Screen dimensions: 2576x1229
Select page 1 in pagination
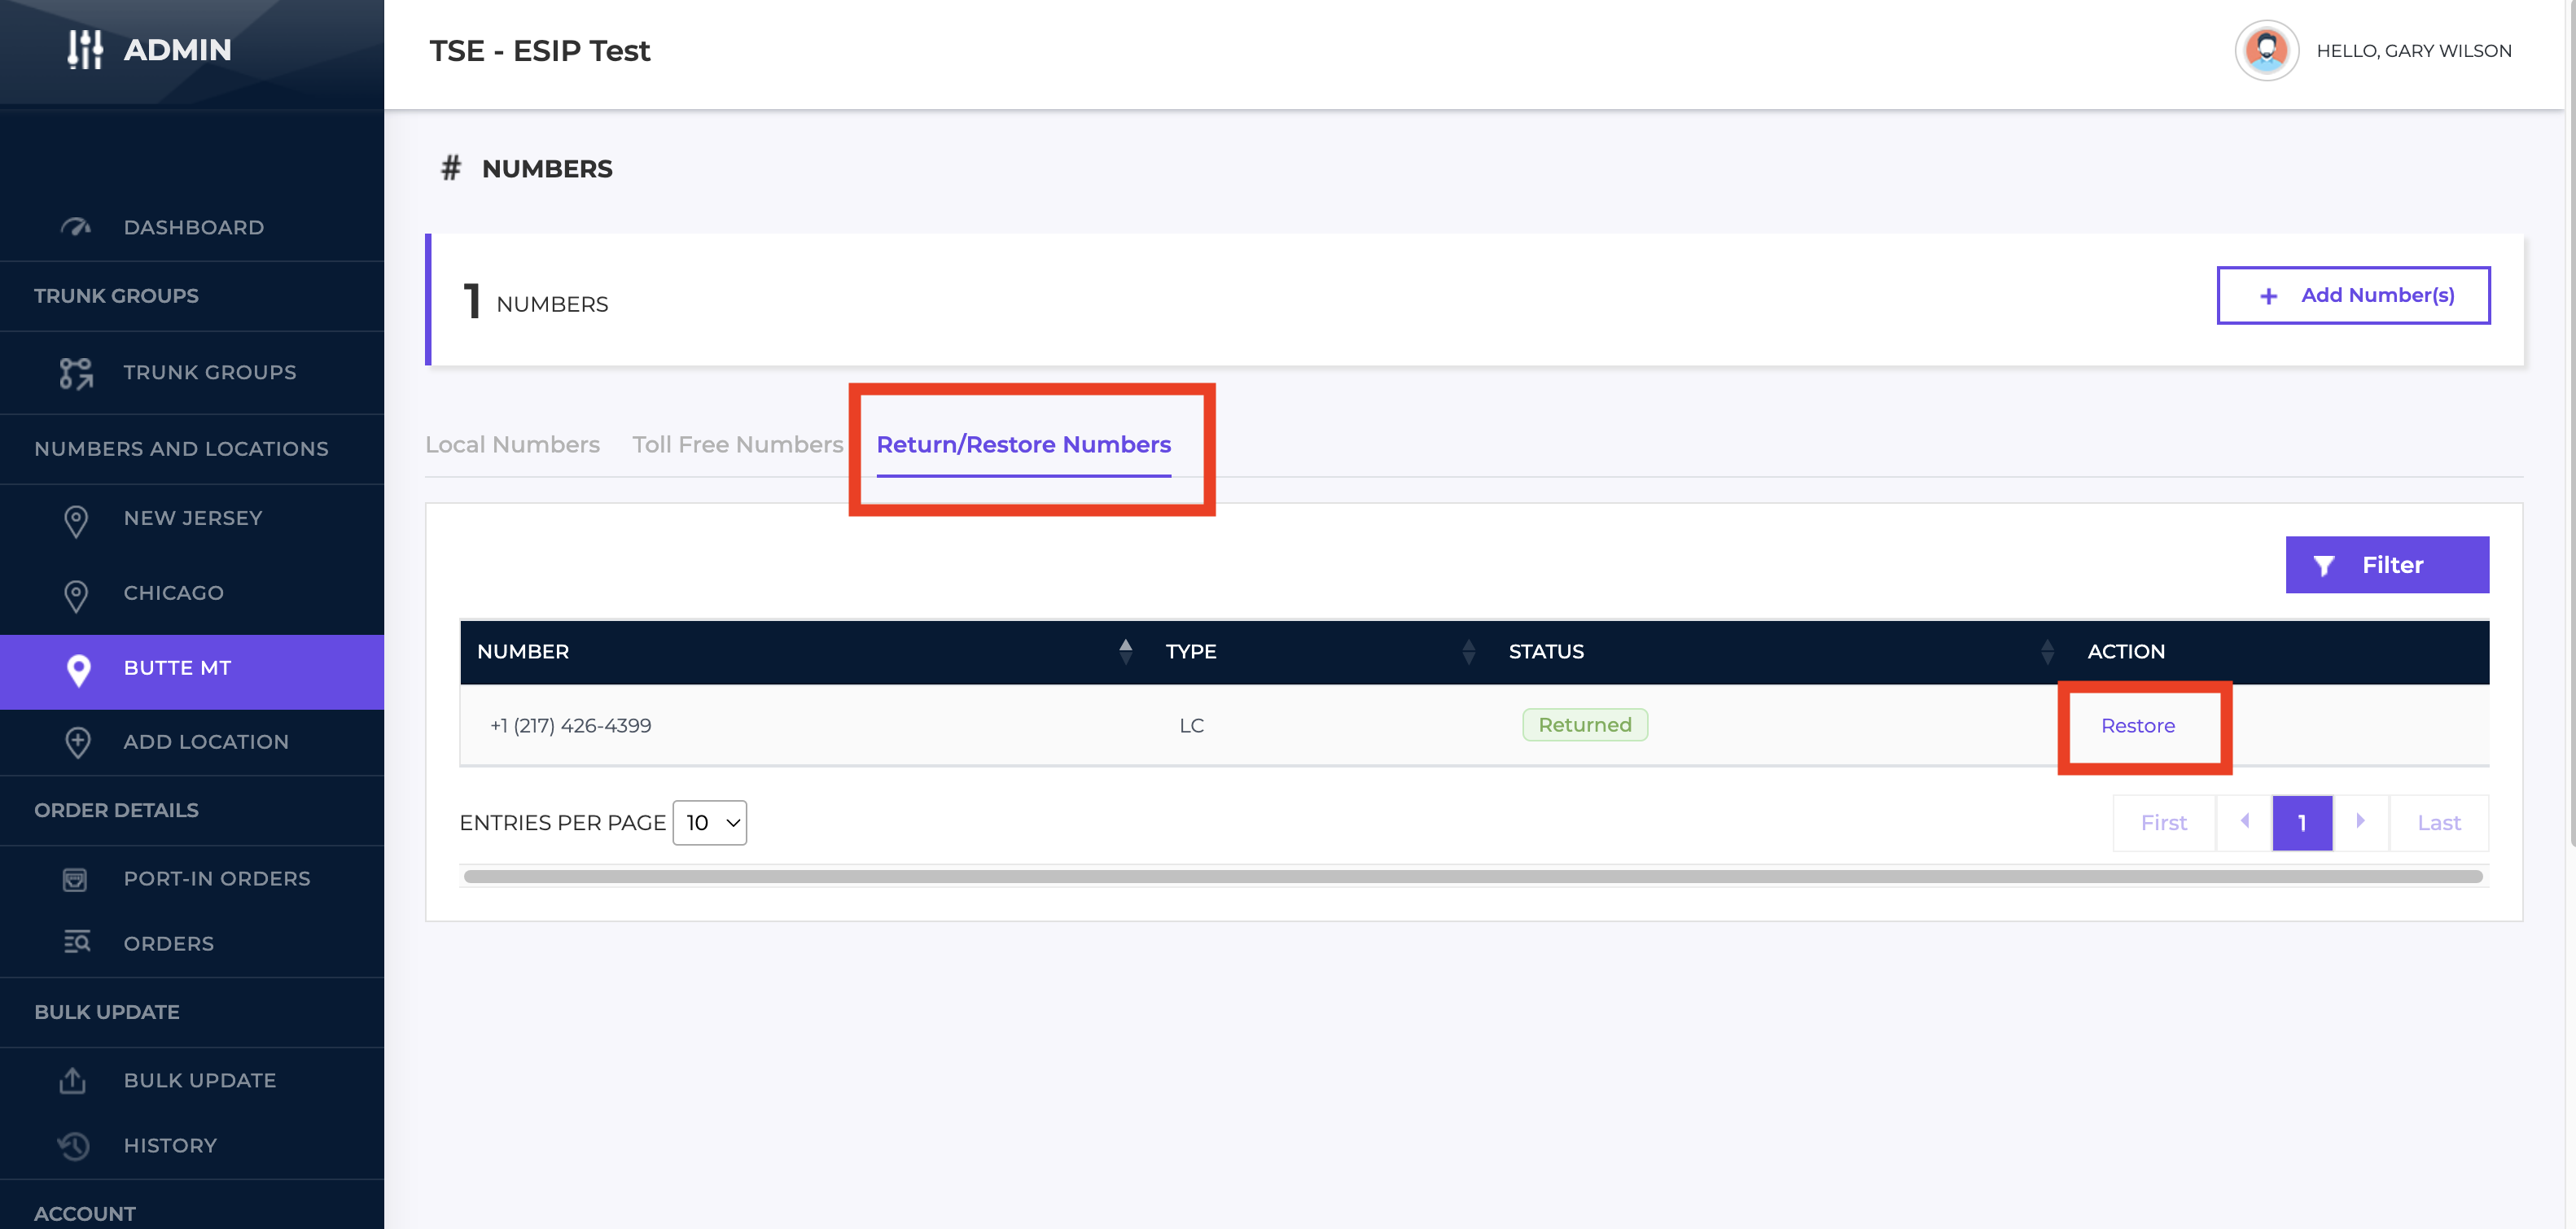(x=2301, y=823)
